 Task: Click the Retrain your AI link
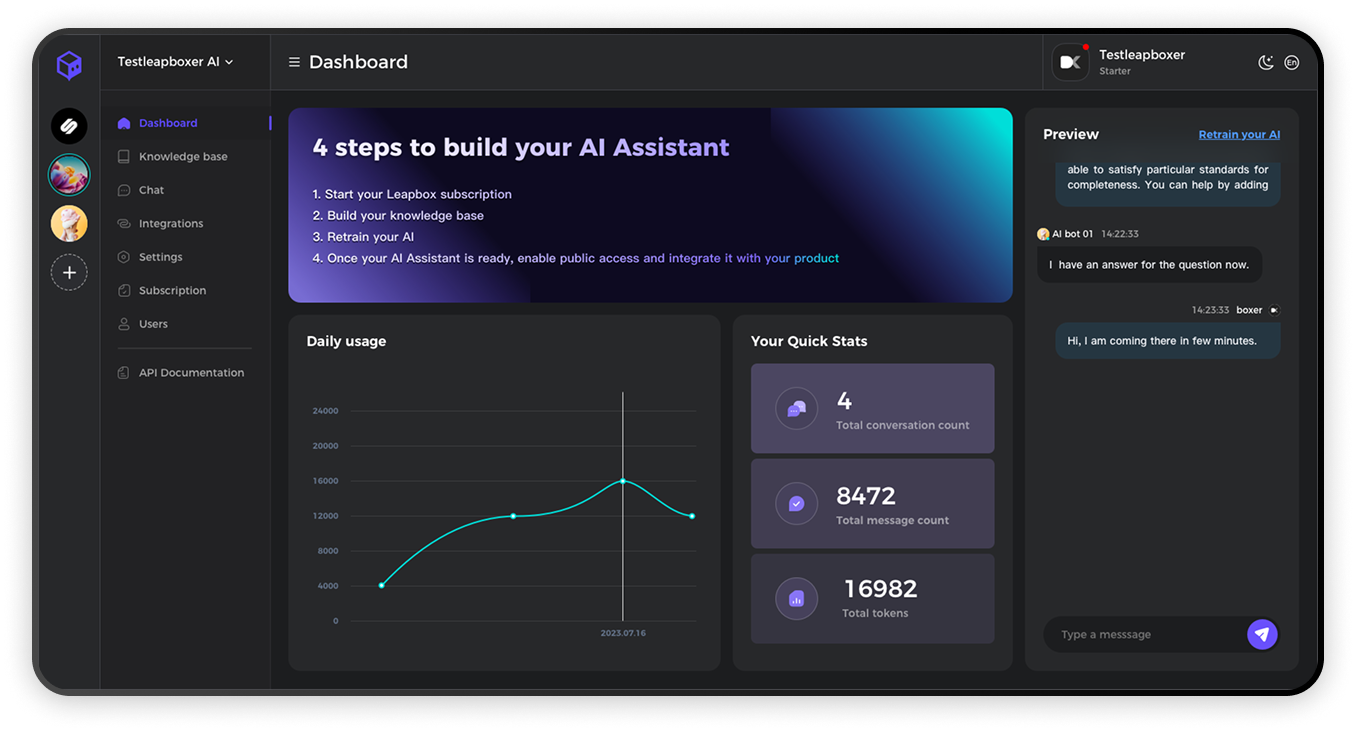(x=1239, y=135)
